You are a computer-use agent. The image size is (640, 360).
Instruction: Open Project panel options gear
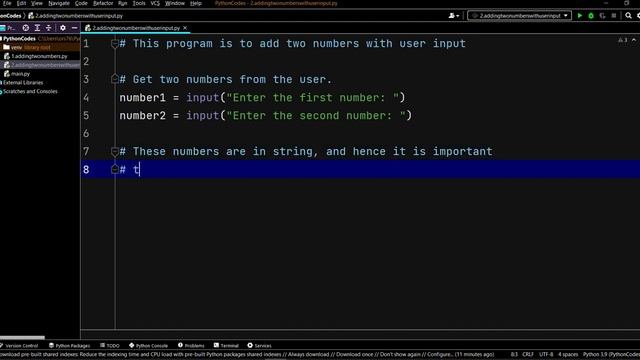62,28
